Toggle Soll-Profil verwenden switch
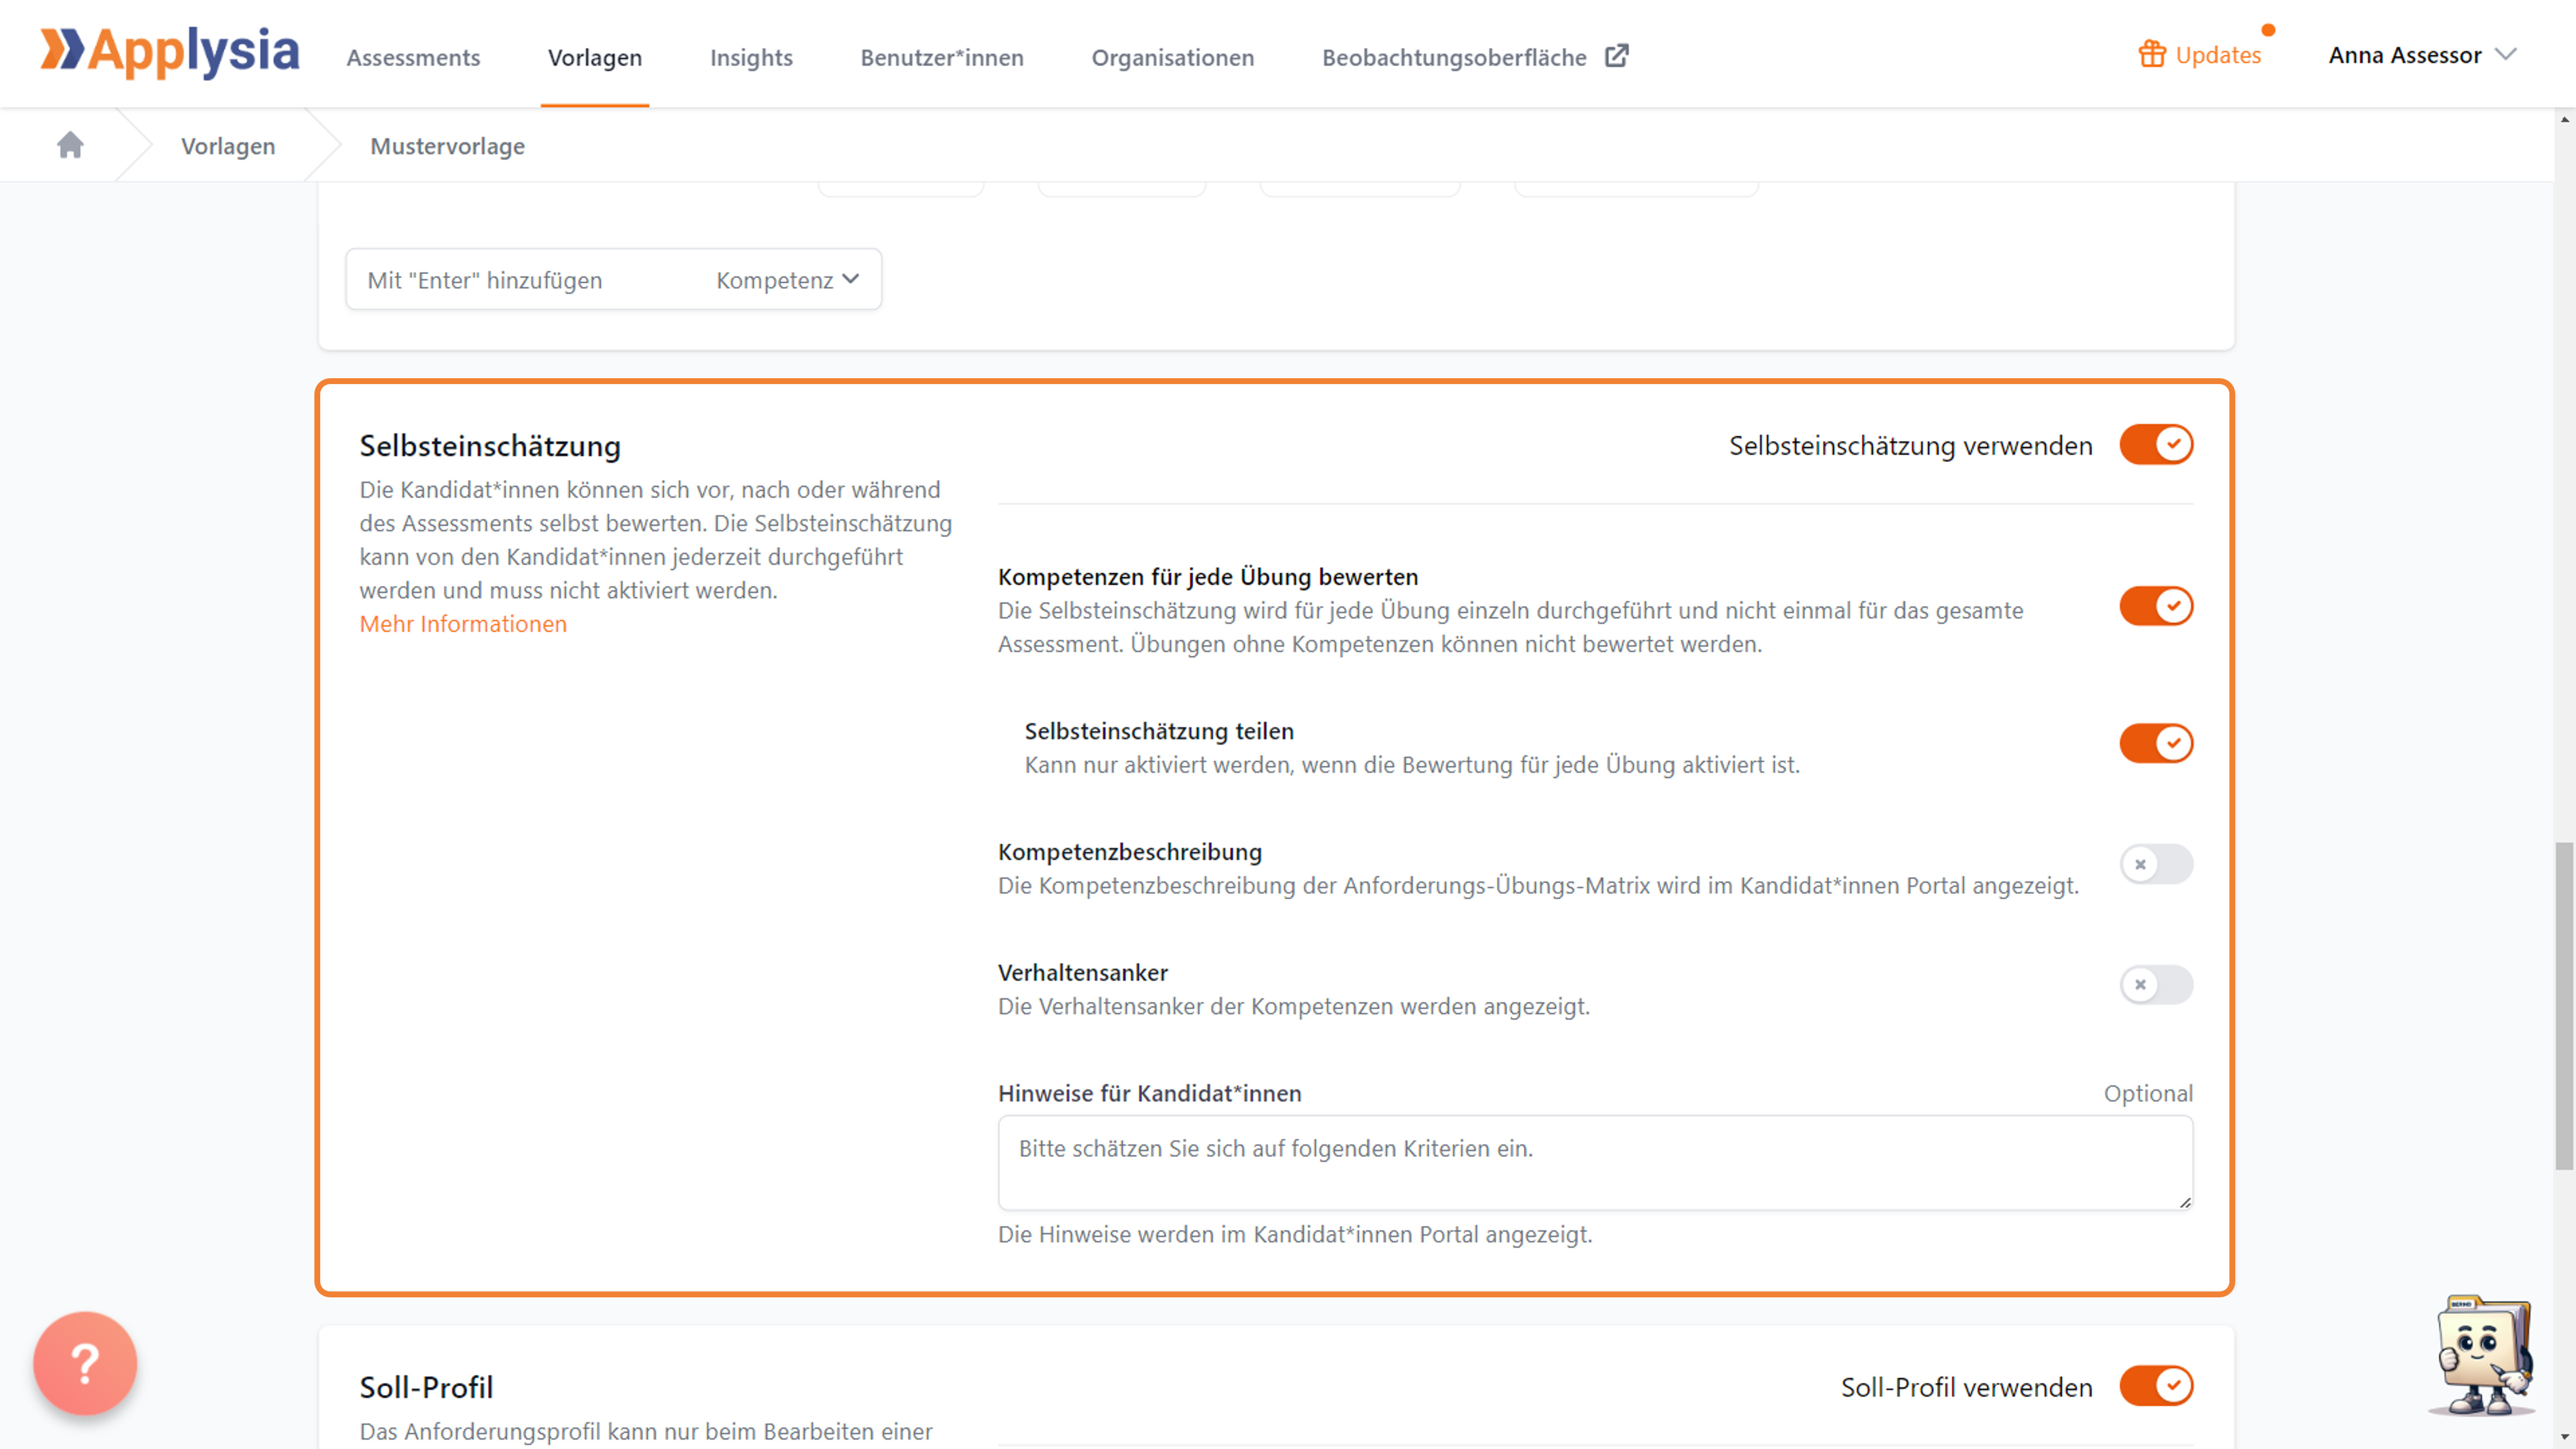 point(2156,1386)
